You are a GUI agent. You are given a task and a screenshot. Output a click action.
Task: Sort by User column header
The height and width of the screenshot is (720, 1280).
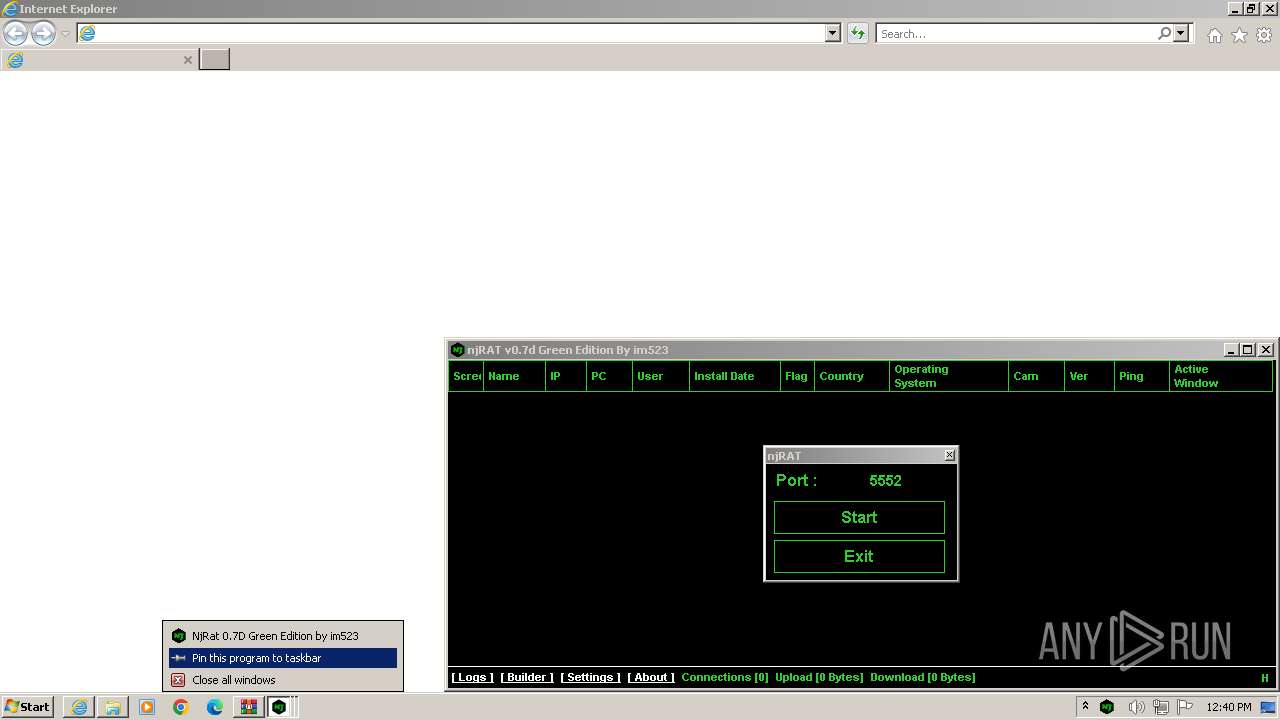coord(661,376)
